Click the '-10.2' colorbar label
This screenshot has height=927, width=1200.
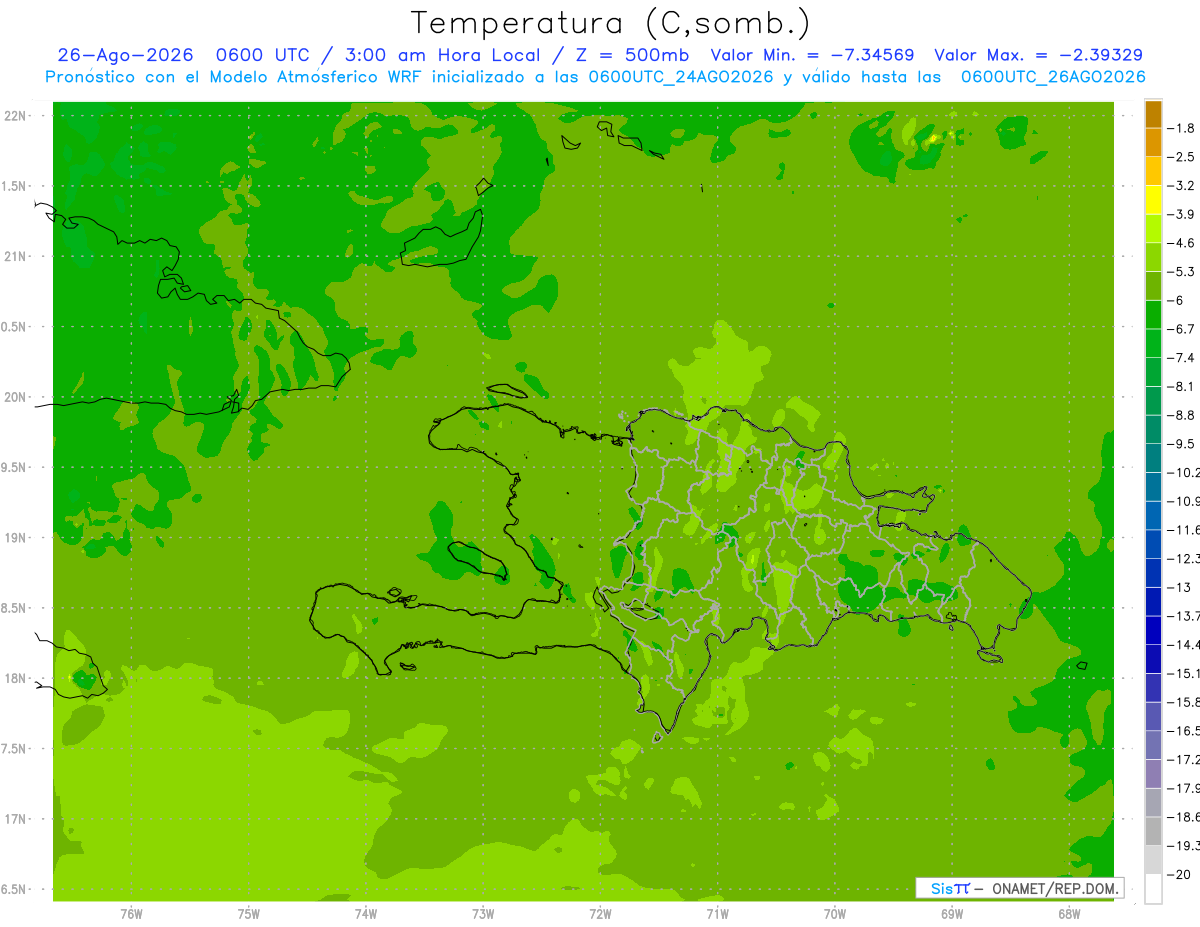(1183, 473)
